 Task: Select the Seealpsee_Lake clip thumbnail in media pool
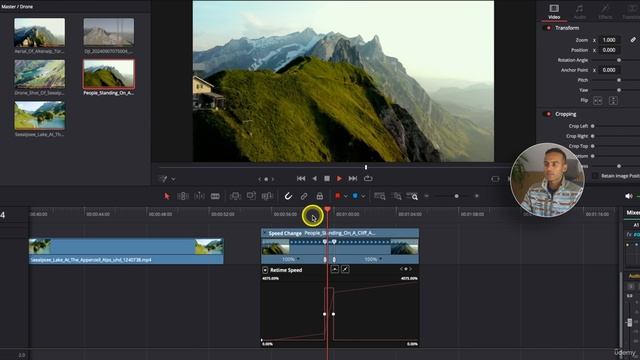[x=40, y=116]
